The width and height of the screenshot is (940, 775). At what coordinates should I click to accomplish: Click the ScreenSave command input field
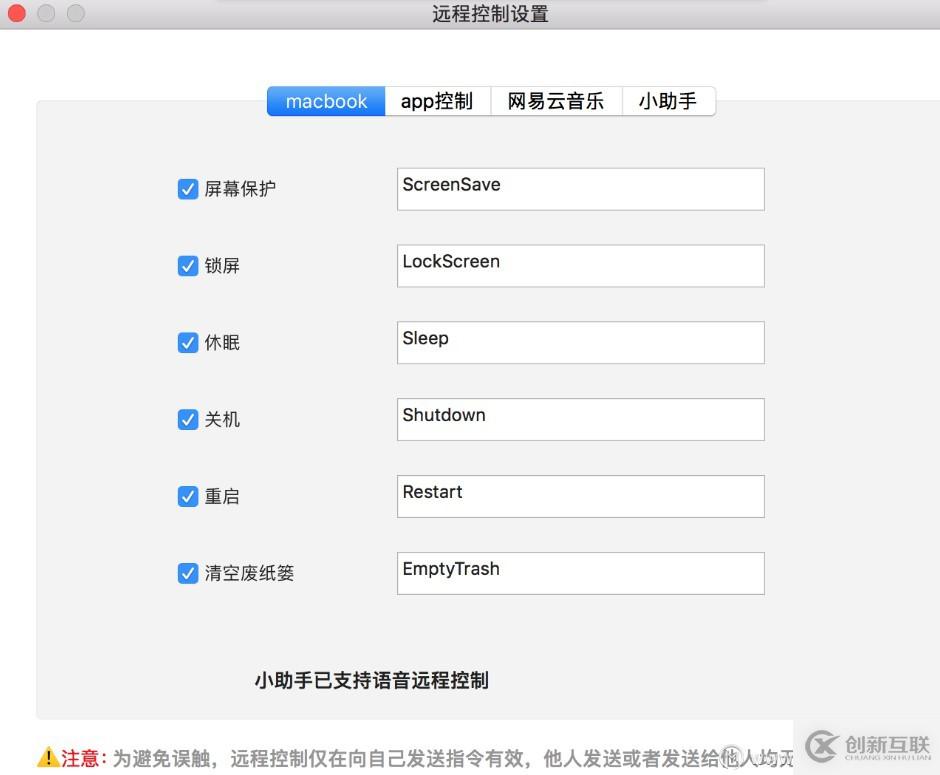pyautogui.click(x=580, y=188)
